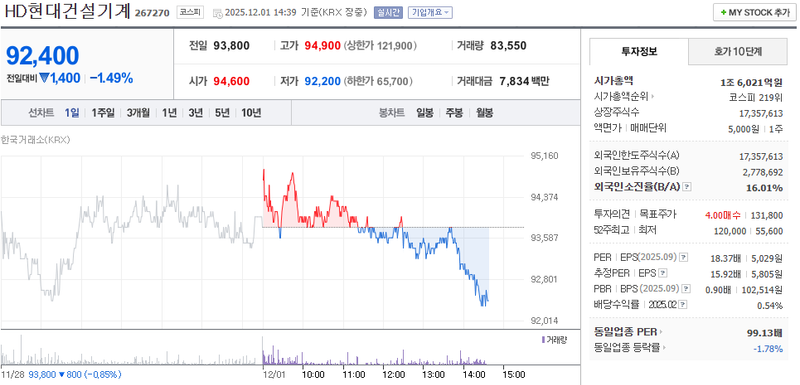Show the 주봉 weekly candle chart
This screenshot has height=385, width=800.
tap(455, 113)
